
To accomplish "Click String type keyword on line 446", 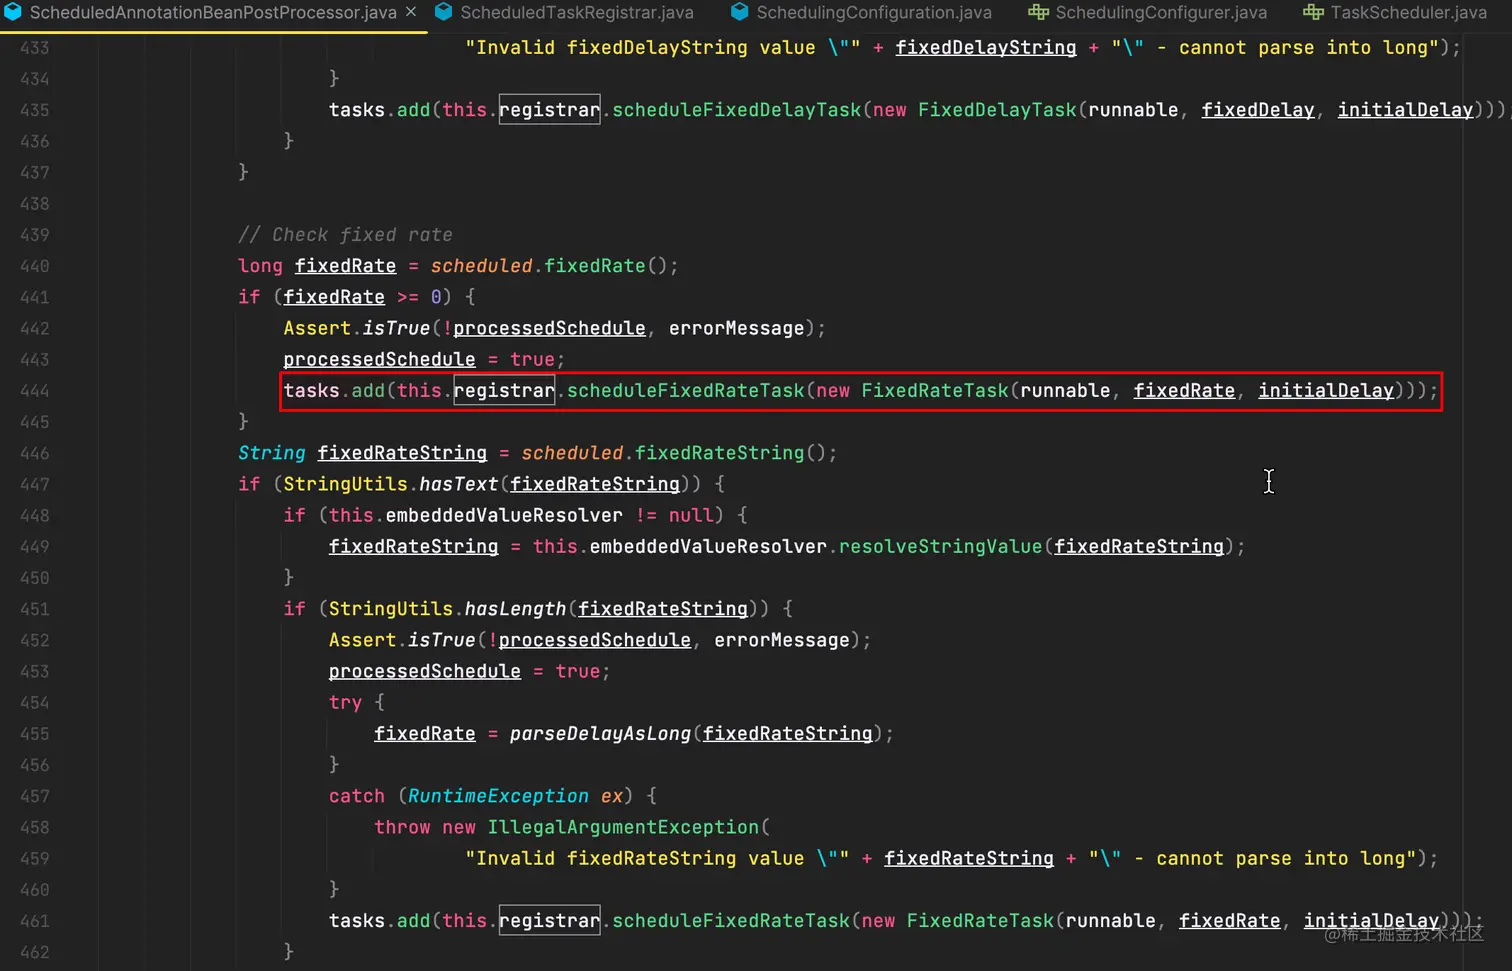I will pos(272,453).
